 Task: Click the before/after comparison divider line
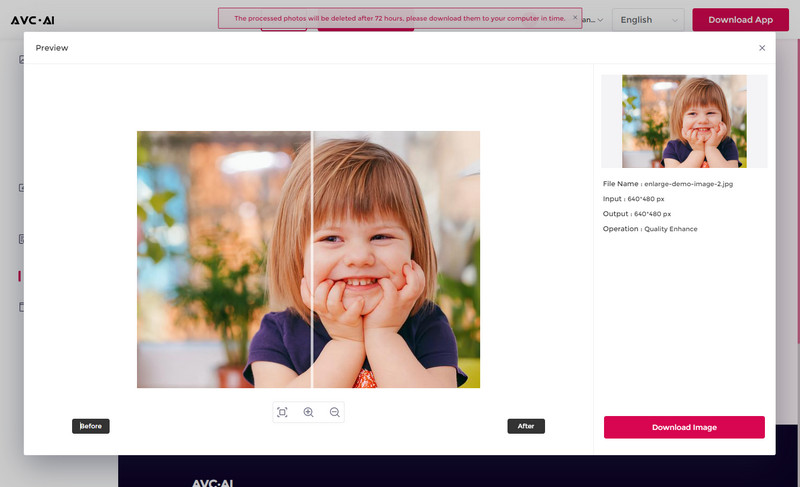click(x=312, y=259)
